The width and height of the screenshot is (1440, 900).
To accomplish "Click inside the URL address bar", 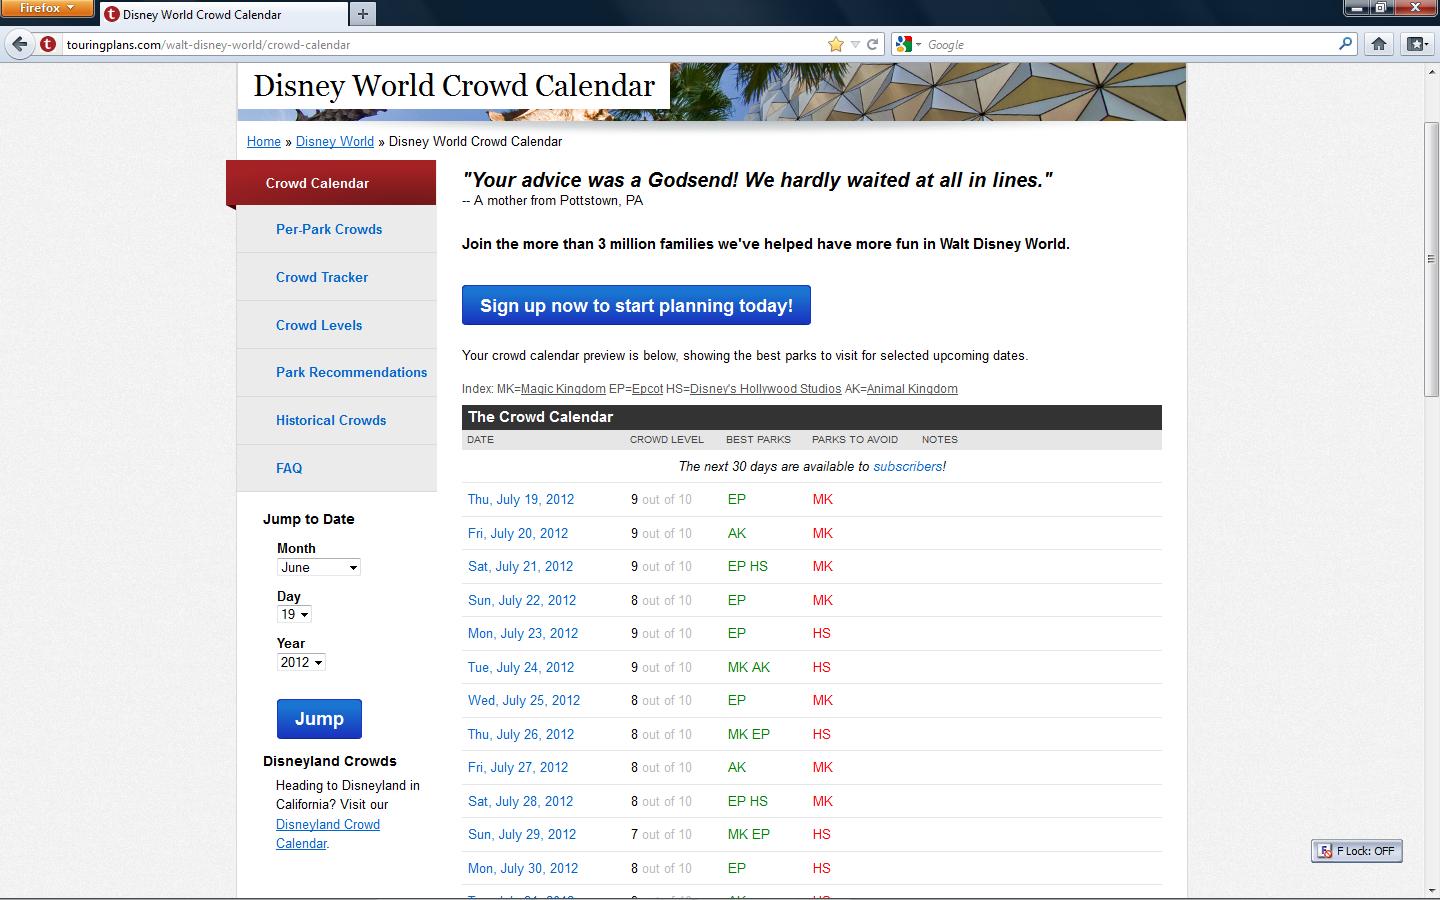I will tap(440, 44).
